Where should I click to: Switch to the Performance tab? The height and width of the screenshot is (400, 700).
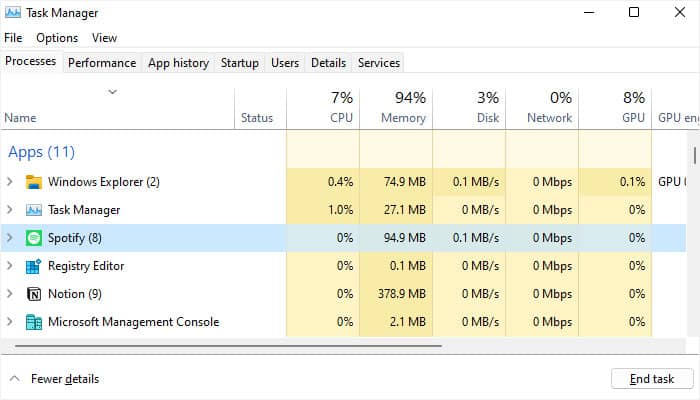click(102, 63)
